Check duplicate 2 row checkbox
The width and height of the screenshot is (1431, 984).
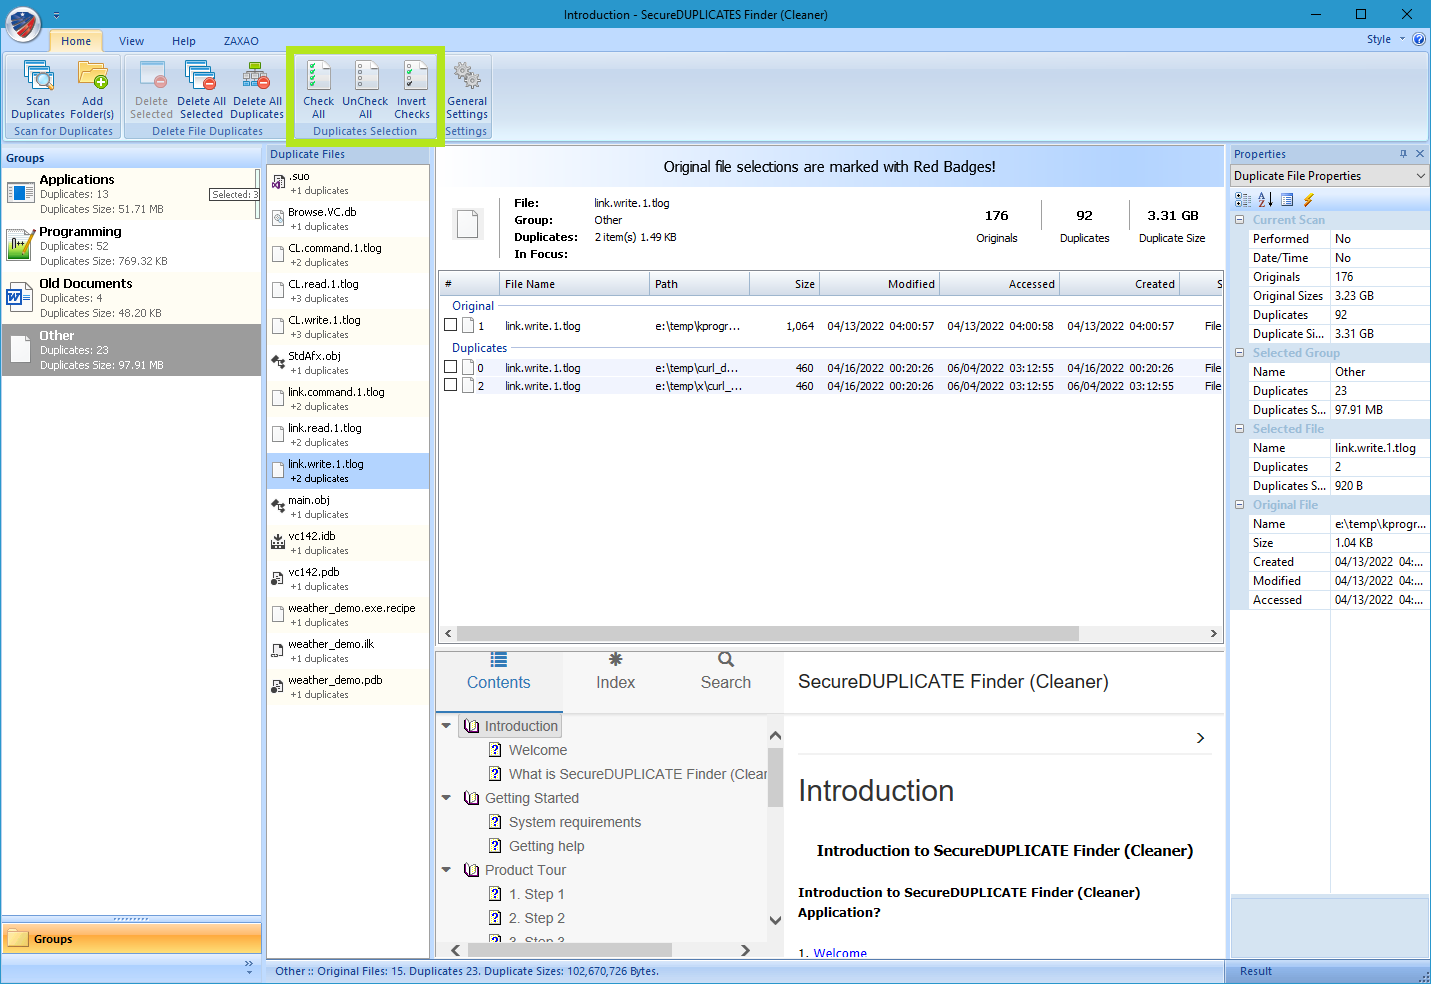coord(450,385)
